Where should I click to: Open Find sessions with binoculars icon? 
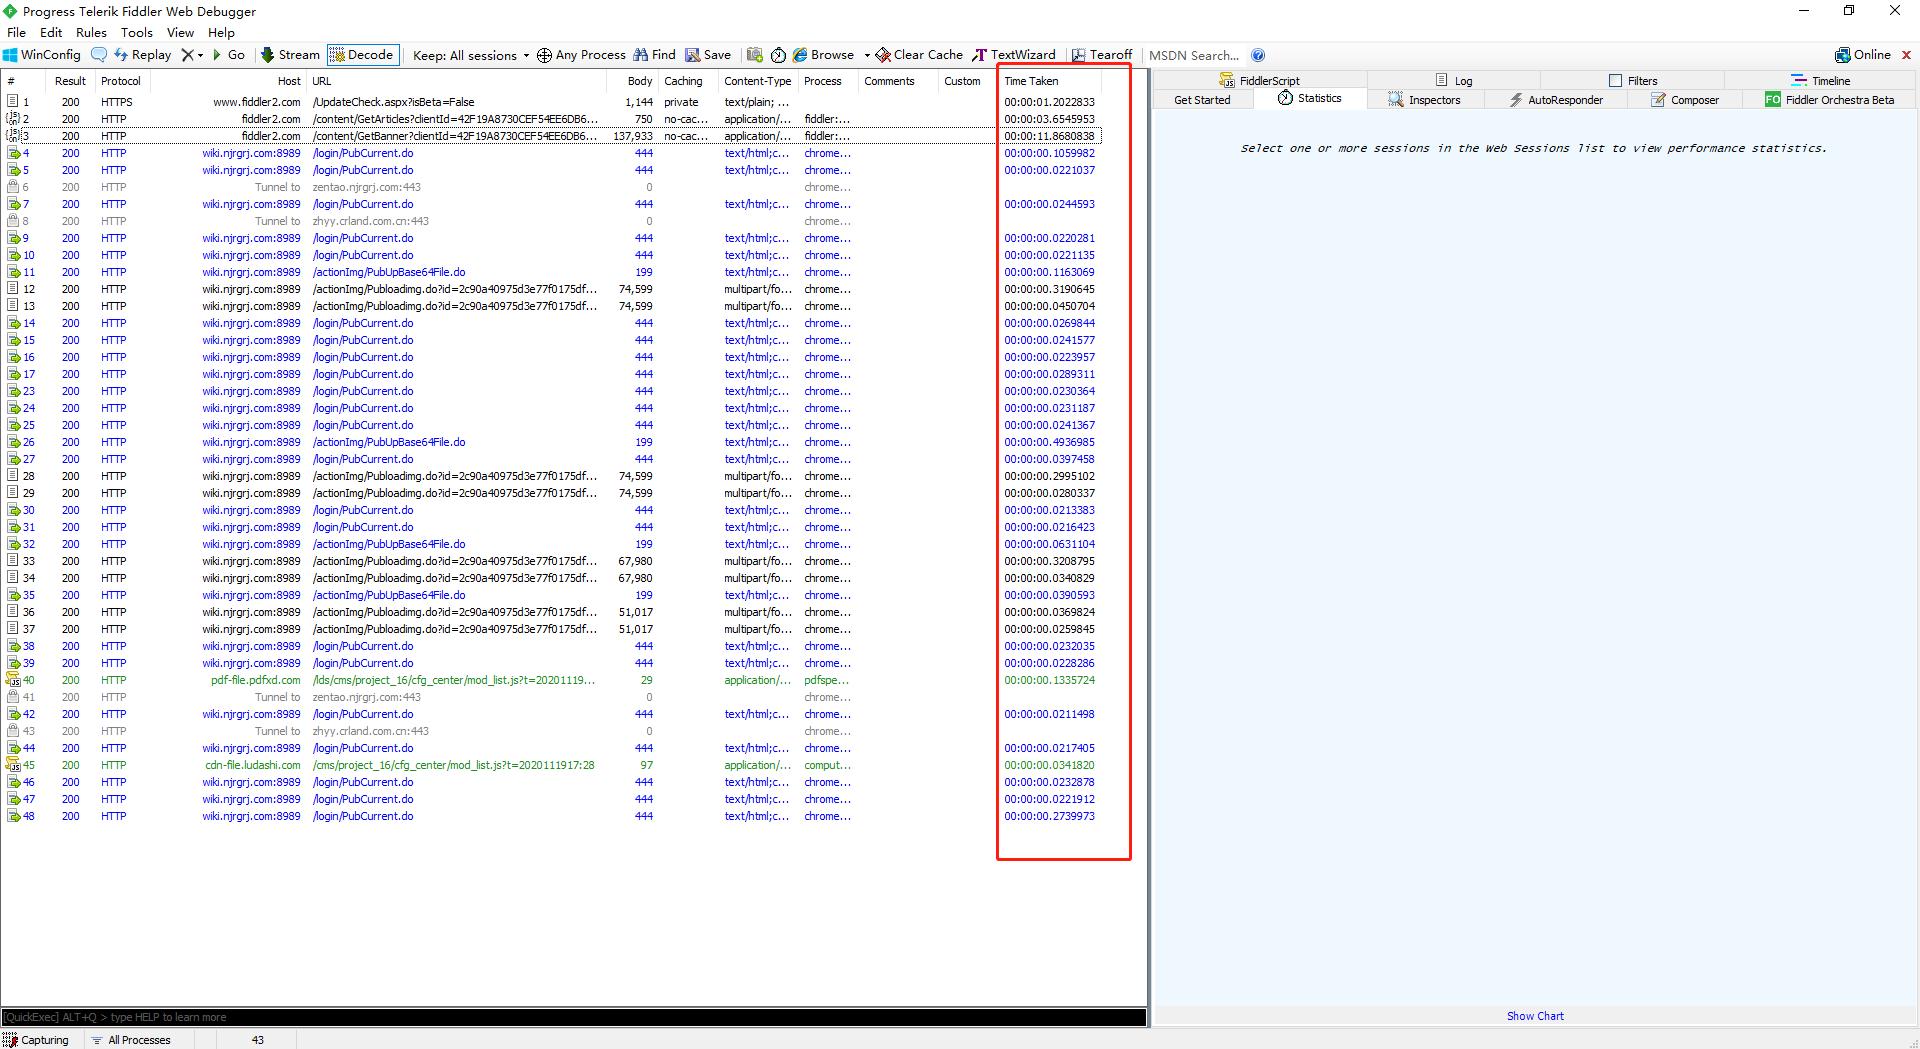tap(654, 55)
